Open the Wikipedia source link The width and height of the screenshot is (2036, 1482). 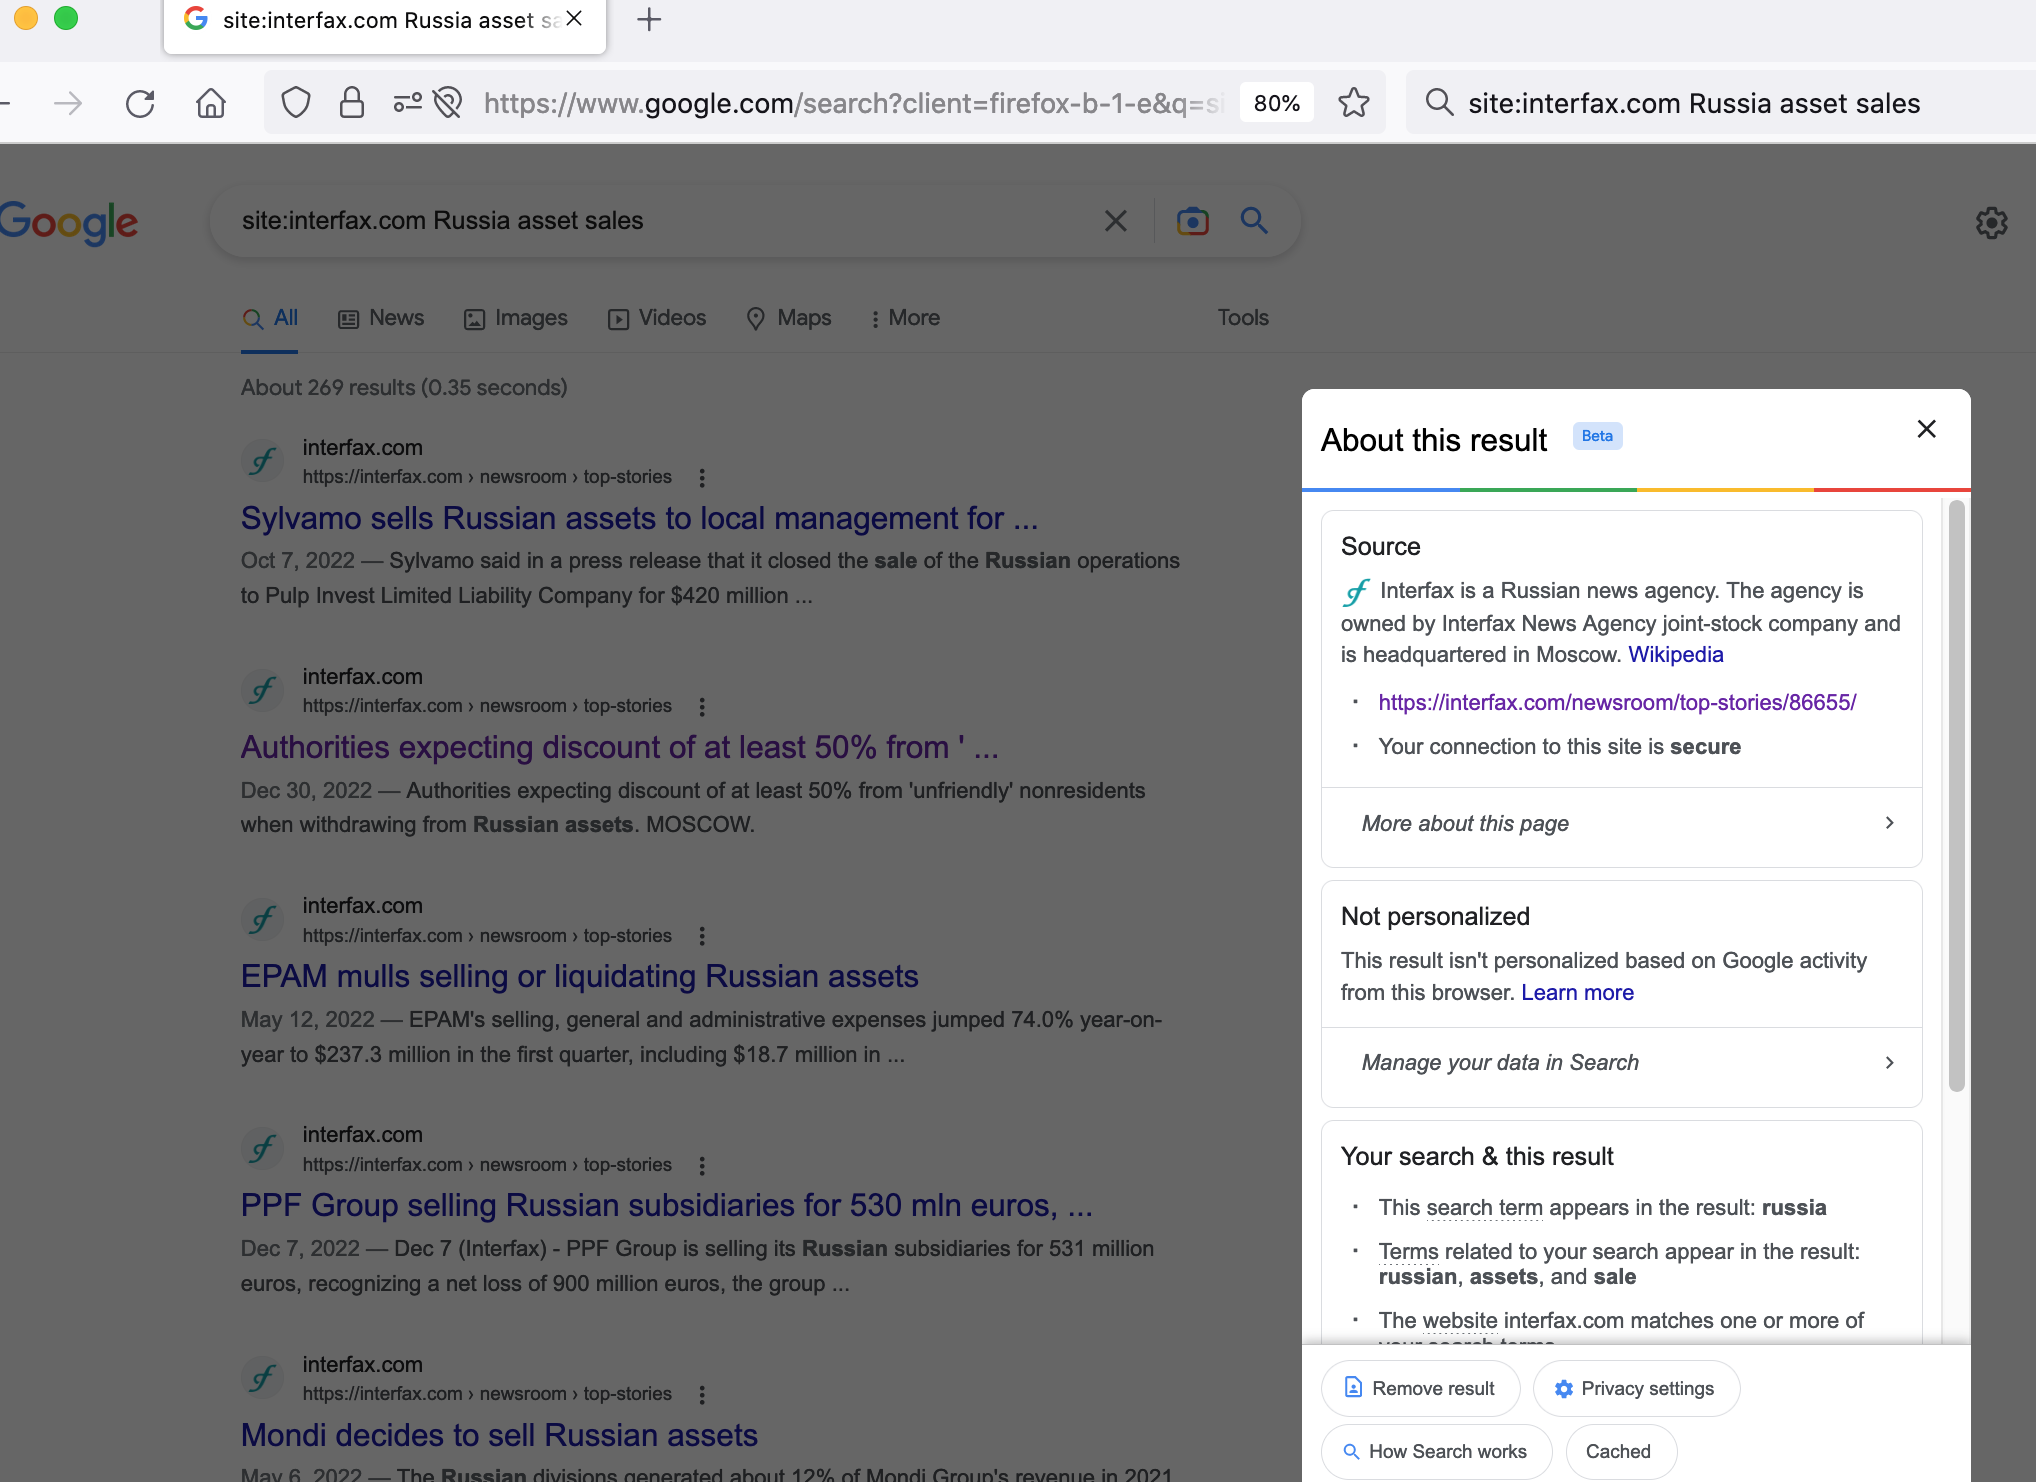coord(1676,654)
